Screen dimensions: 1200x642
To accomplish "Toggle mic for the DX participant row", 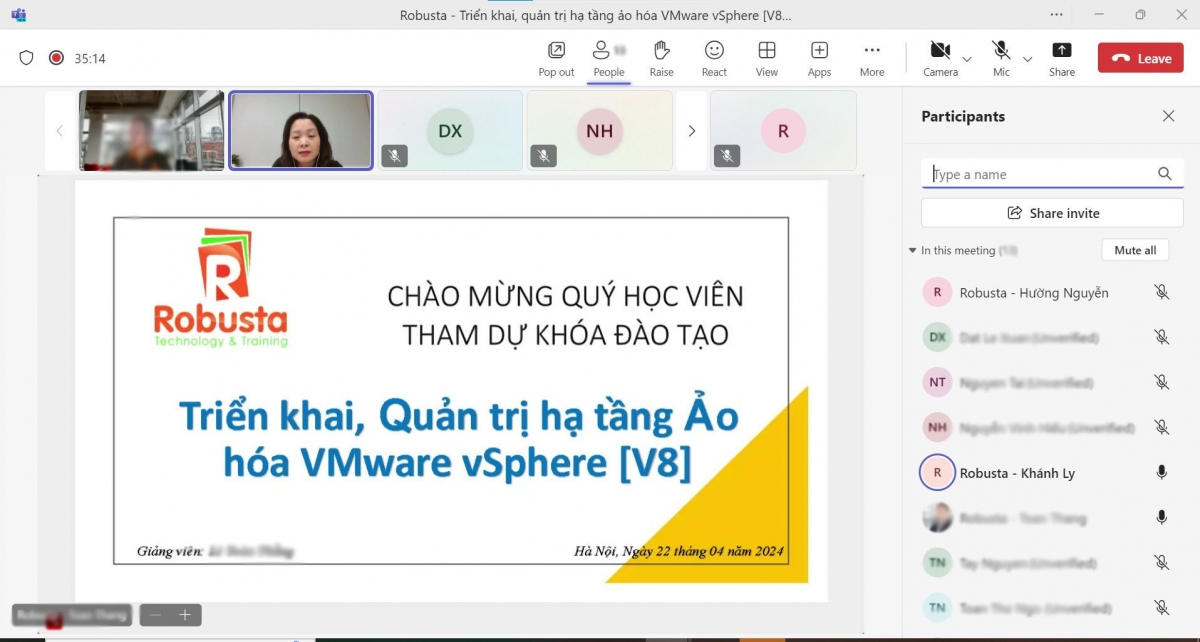I will pos(1161,338).
